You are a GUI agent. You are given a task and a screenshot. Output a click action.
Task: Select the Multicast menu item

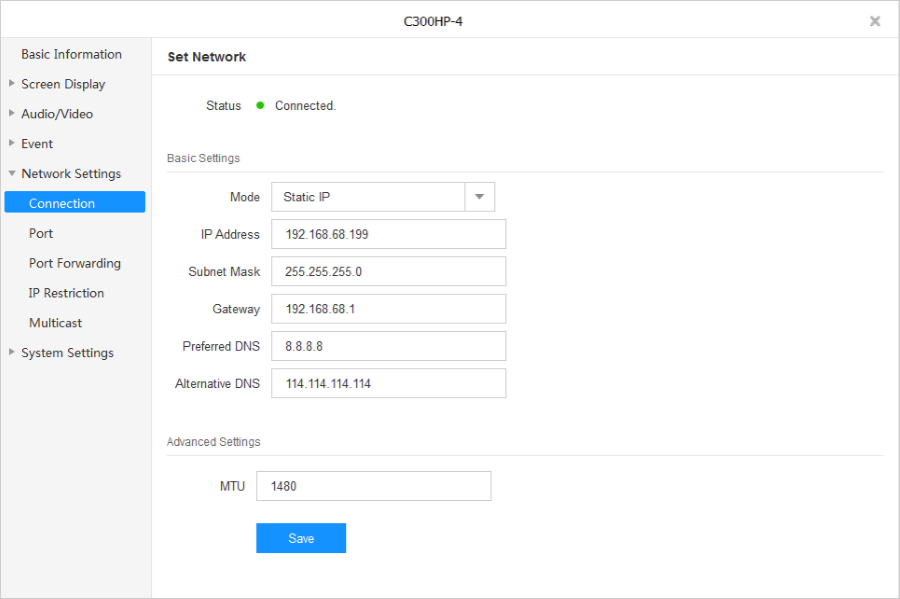point(55,323)
